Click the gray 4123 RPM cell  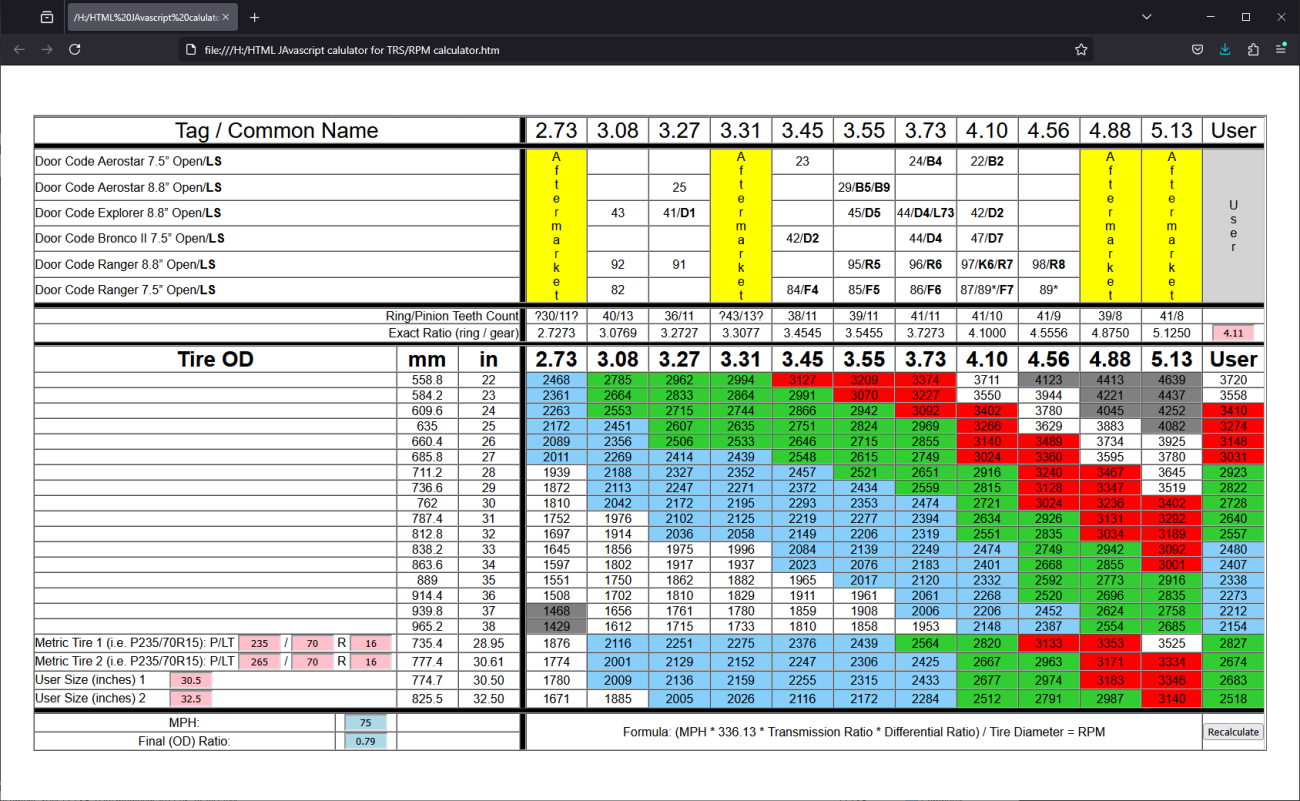pyautogui.click(x=1048, y=380)
